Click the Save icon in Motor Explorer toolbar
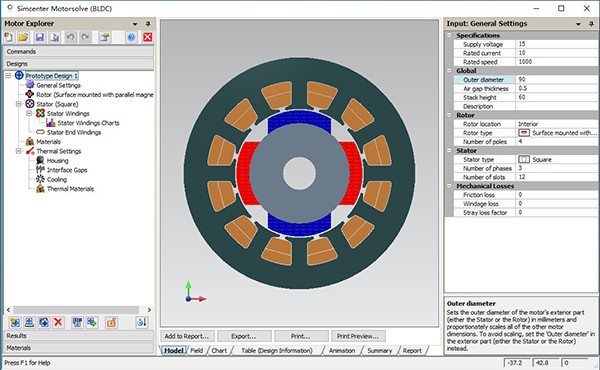600x370 pixels. click(x=39, y=37)
